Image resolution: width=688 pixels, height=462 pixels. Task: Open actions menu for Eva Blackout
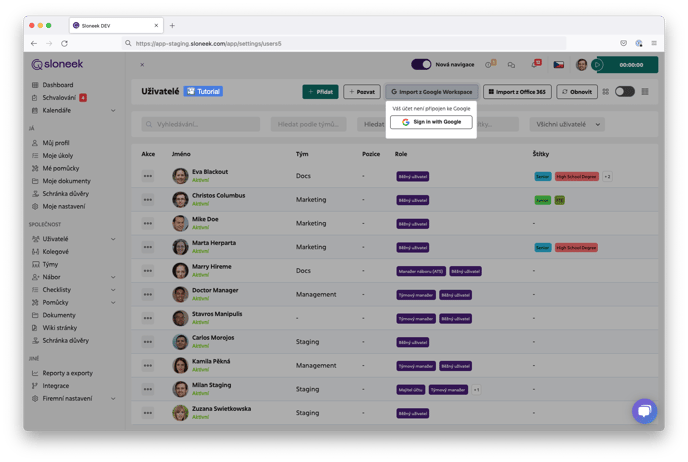pyautogui.click(x=148, y=176)
